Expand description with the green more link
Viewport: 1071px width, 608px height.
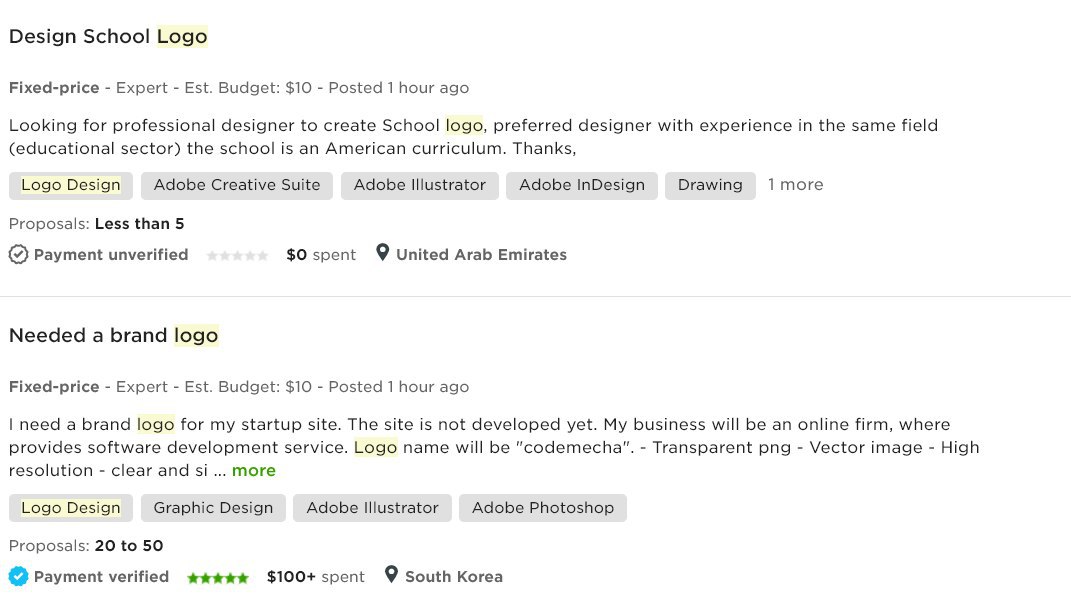pyautogui.click(x=253, y=471)
